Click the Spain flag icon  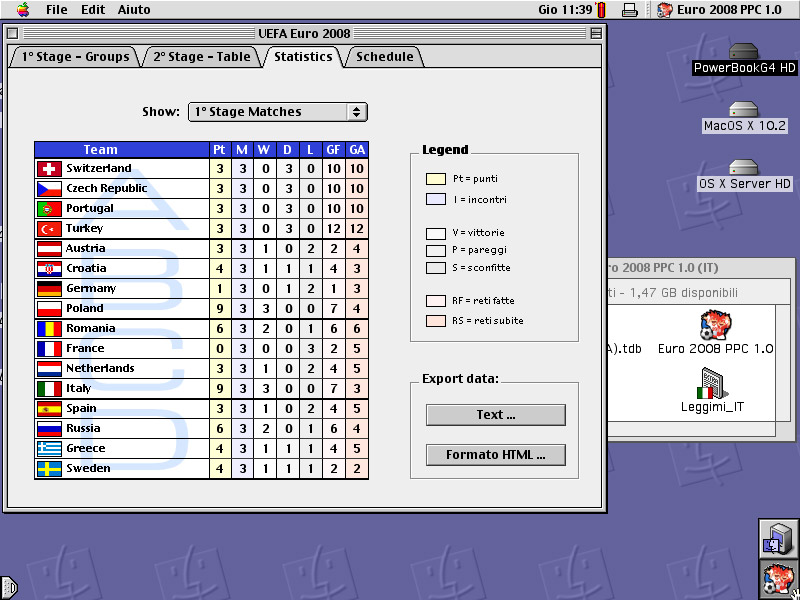[49, 409]
